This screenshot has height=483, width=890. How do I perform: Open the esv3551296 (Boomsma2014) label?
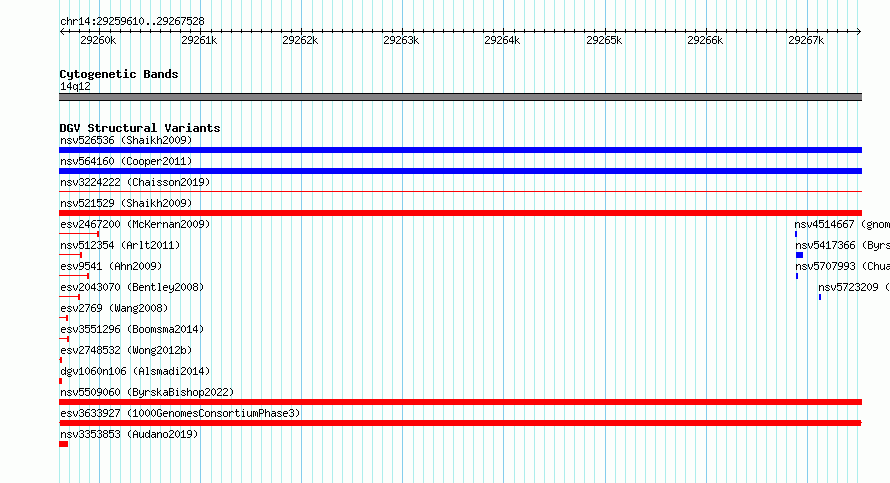coord(132,329)
